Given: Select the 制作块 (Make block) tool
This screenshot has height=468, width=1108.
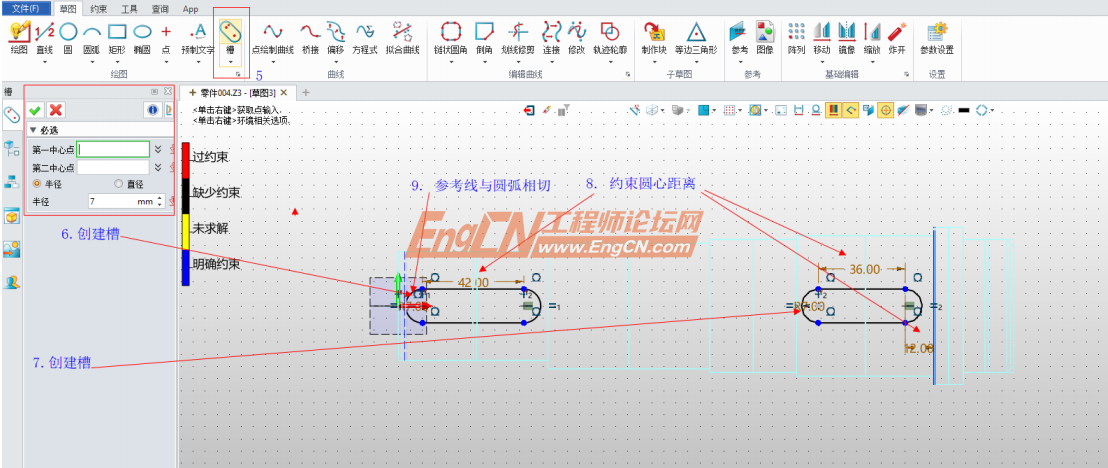Looking at the screenshot, I should 655,37.
